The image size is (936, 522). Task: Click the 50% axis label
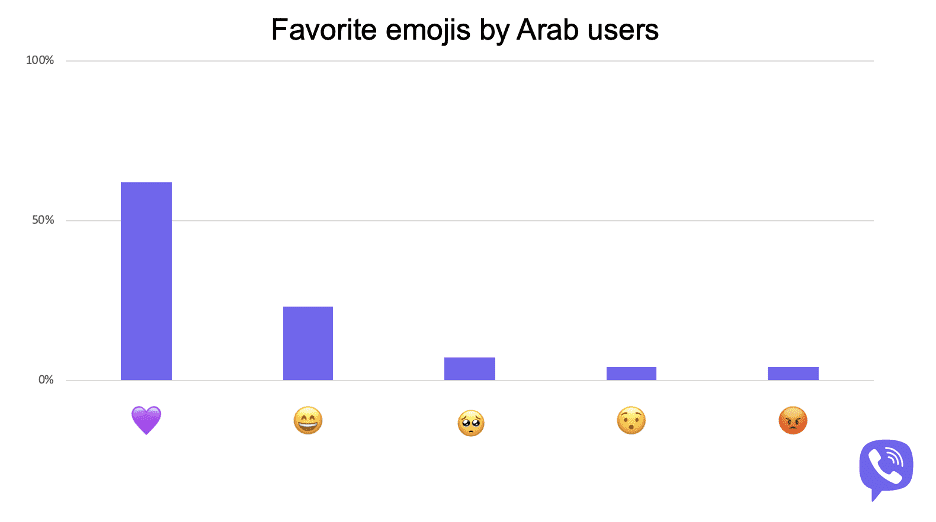click(43, 220)
